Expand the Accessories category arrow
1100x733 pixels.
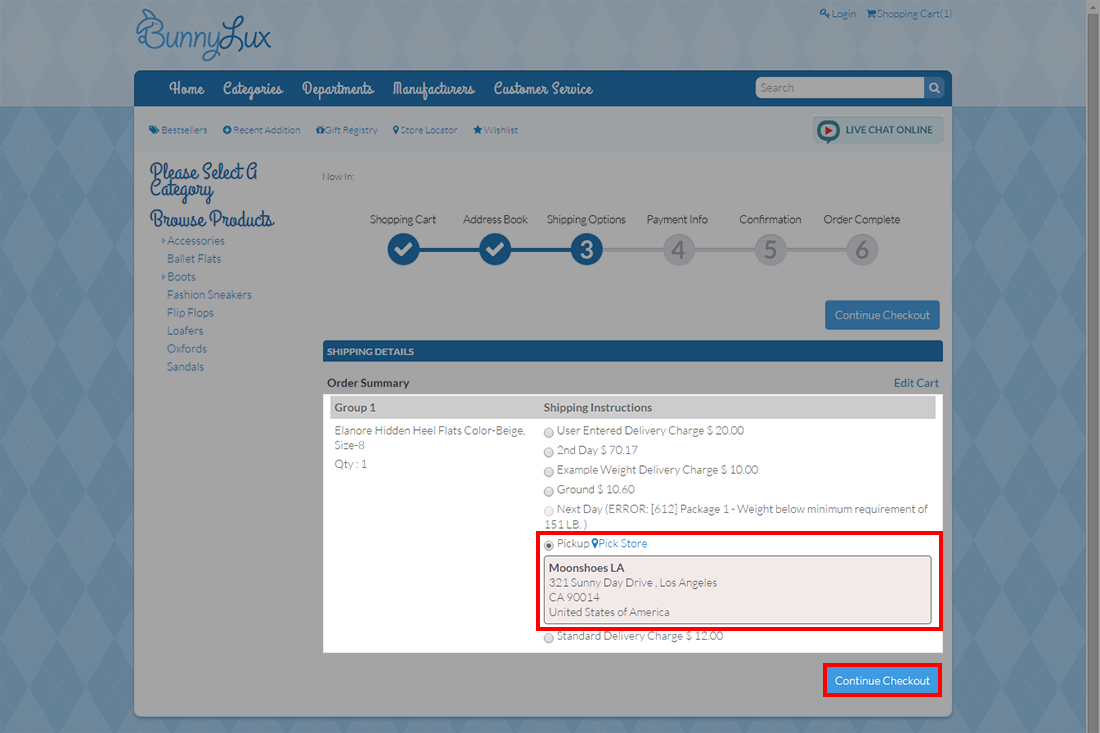pos(163,241)
